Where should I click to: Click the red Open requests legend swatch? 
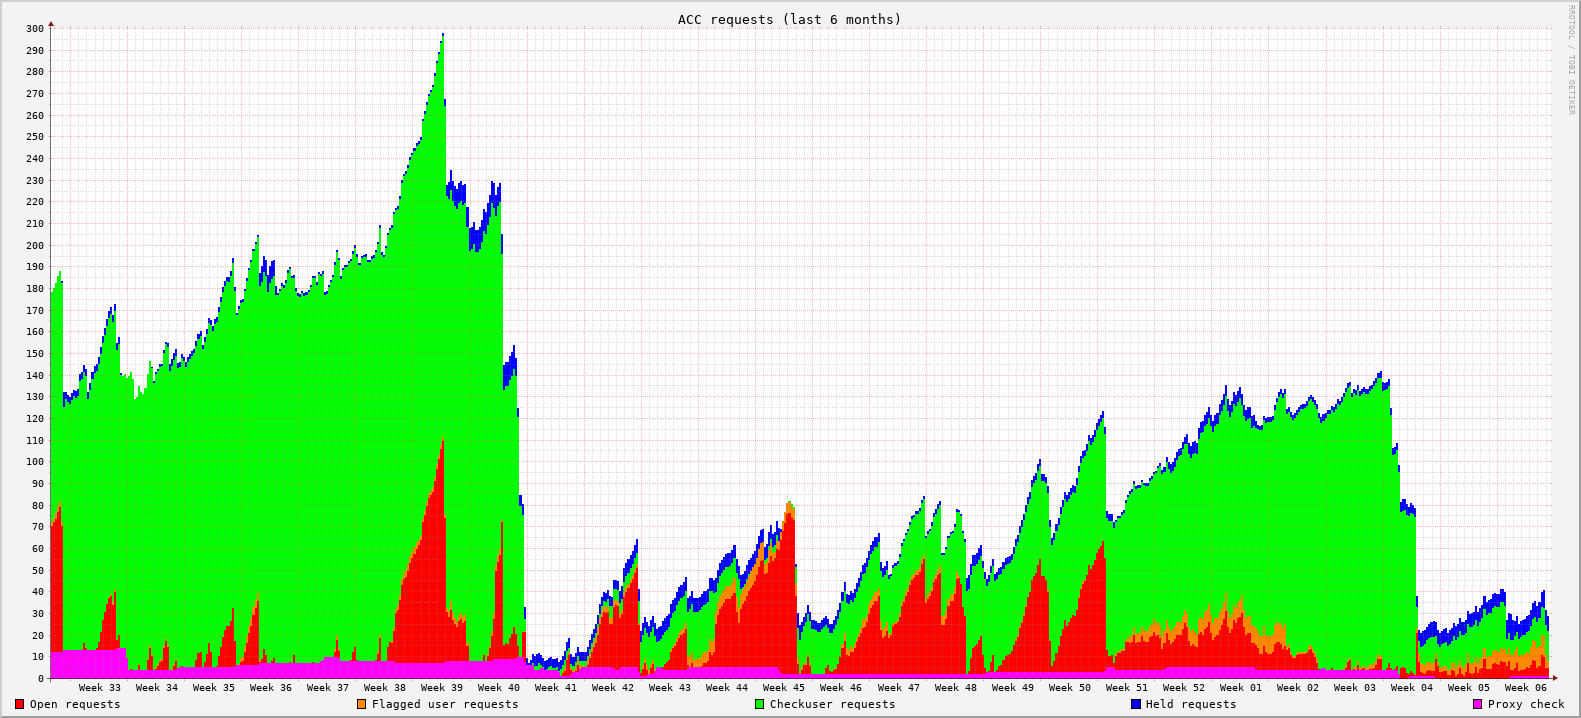click(19, 704)
